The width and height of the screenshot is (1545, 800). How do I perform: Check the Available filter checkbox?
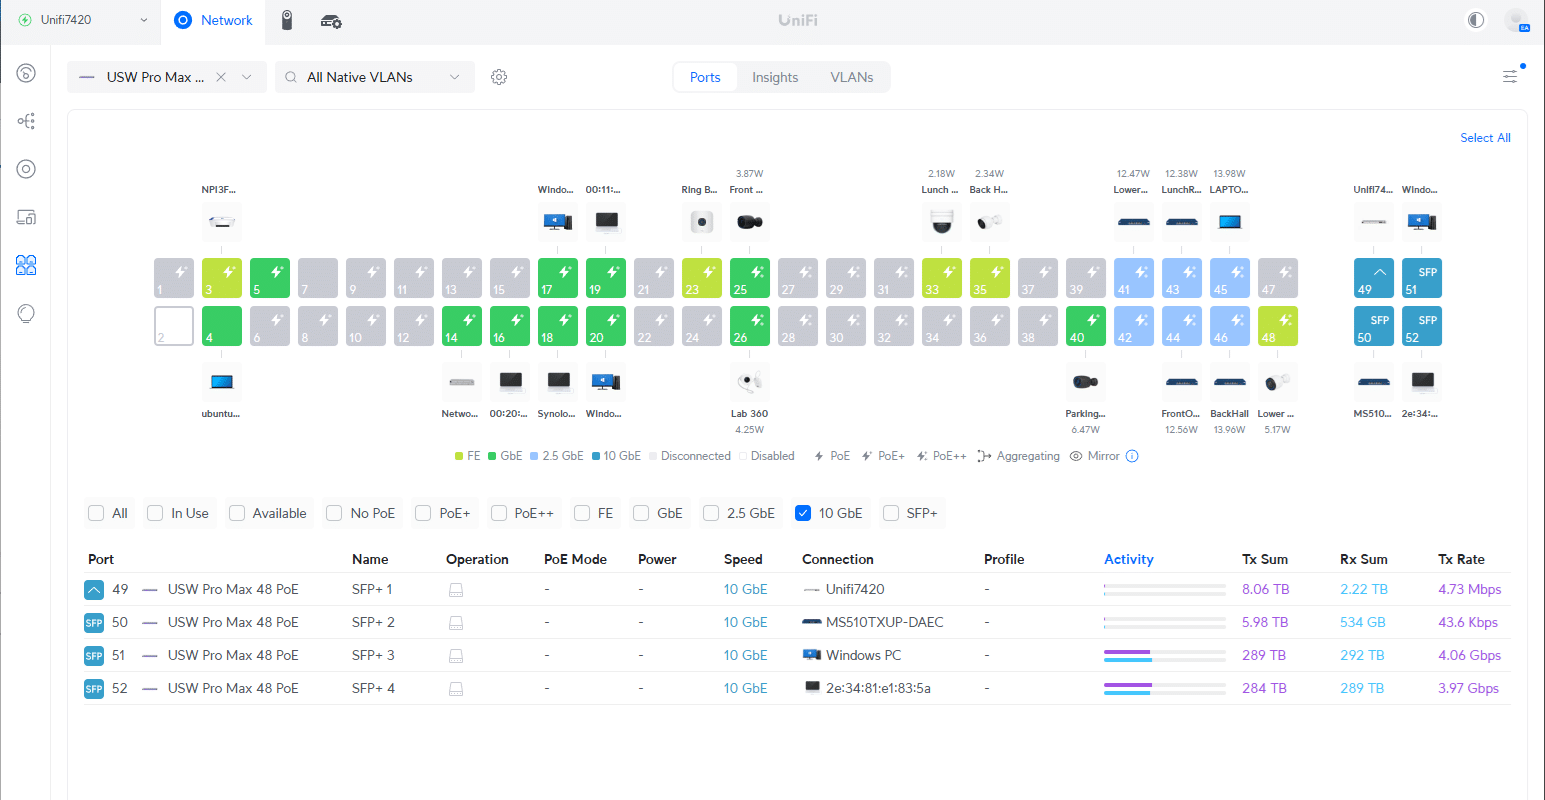(237, 513)
